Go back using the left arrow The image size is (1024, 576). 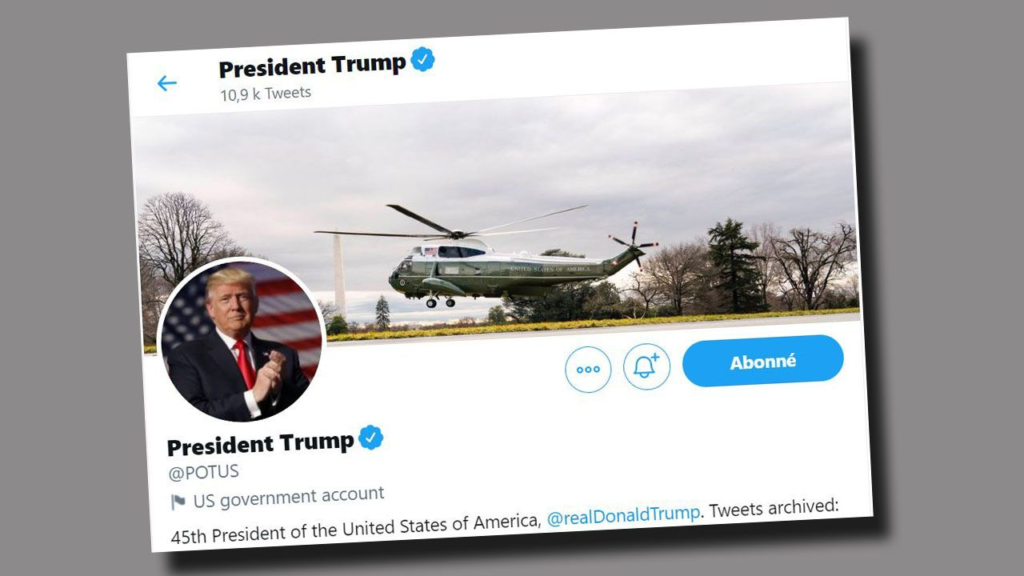(167, 83)
